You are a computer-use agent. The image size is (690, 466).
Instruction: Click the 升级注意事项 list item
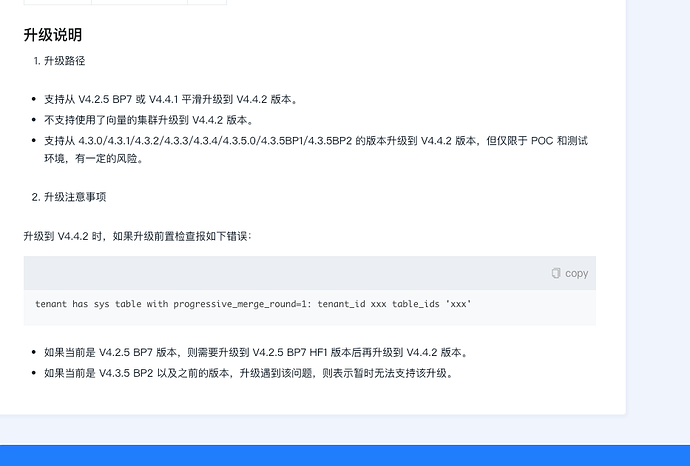pyautogui.click(x=69, y=197)
